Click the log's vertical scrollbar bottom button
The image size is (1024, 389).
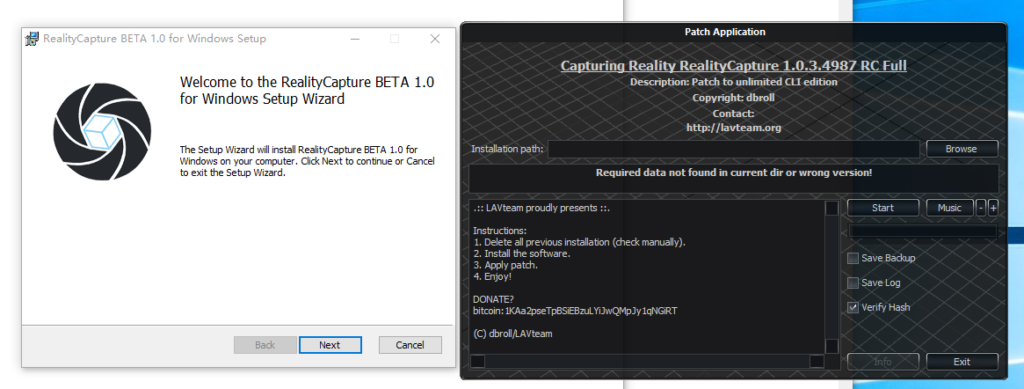pyautogui.click(x=831, y=346)
